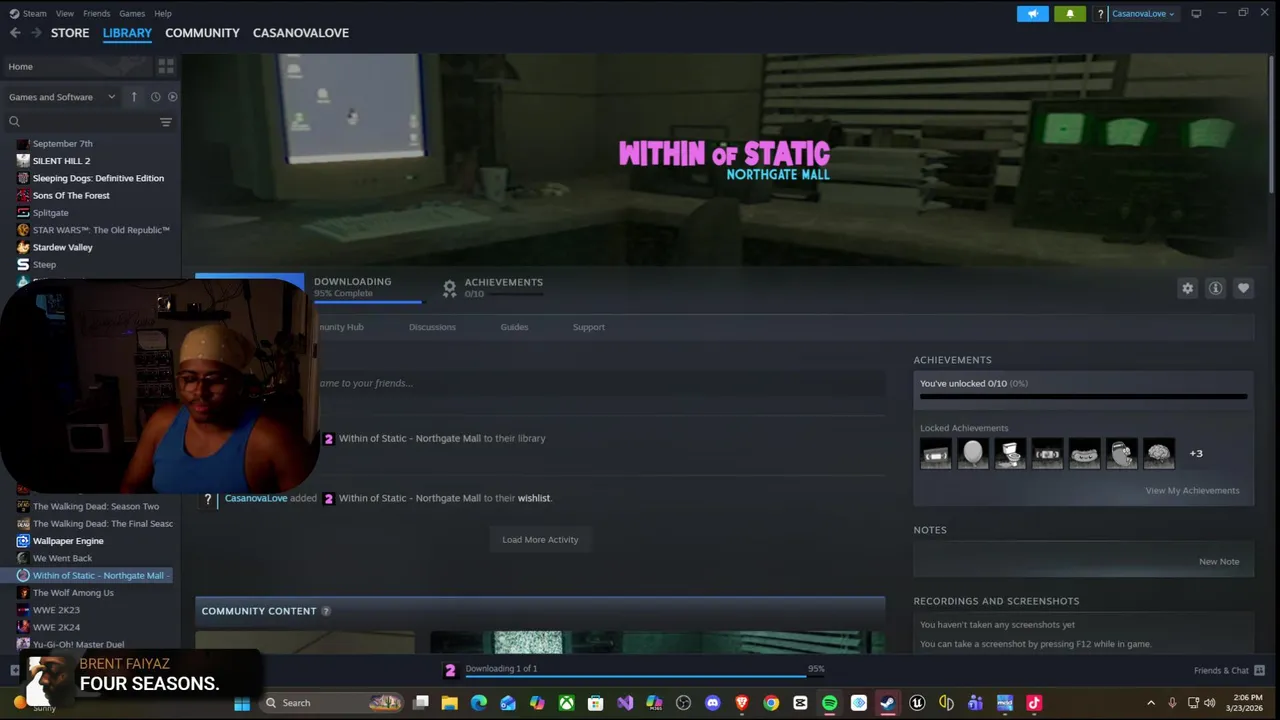Screen dimensions: 1280x720
Task: Click Load More Activity
Action: pos(540,540)
